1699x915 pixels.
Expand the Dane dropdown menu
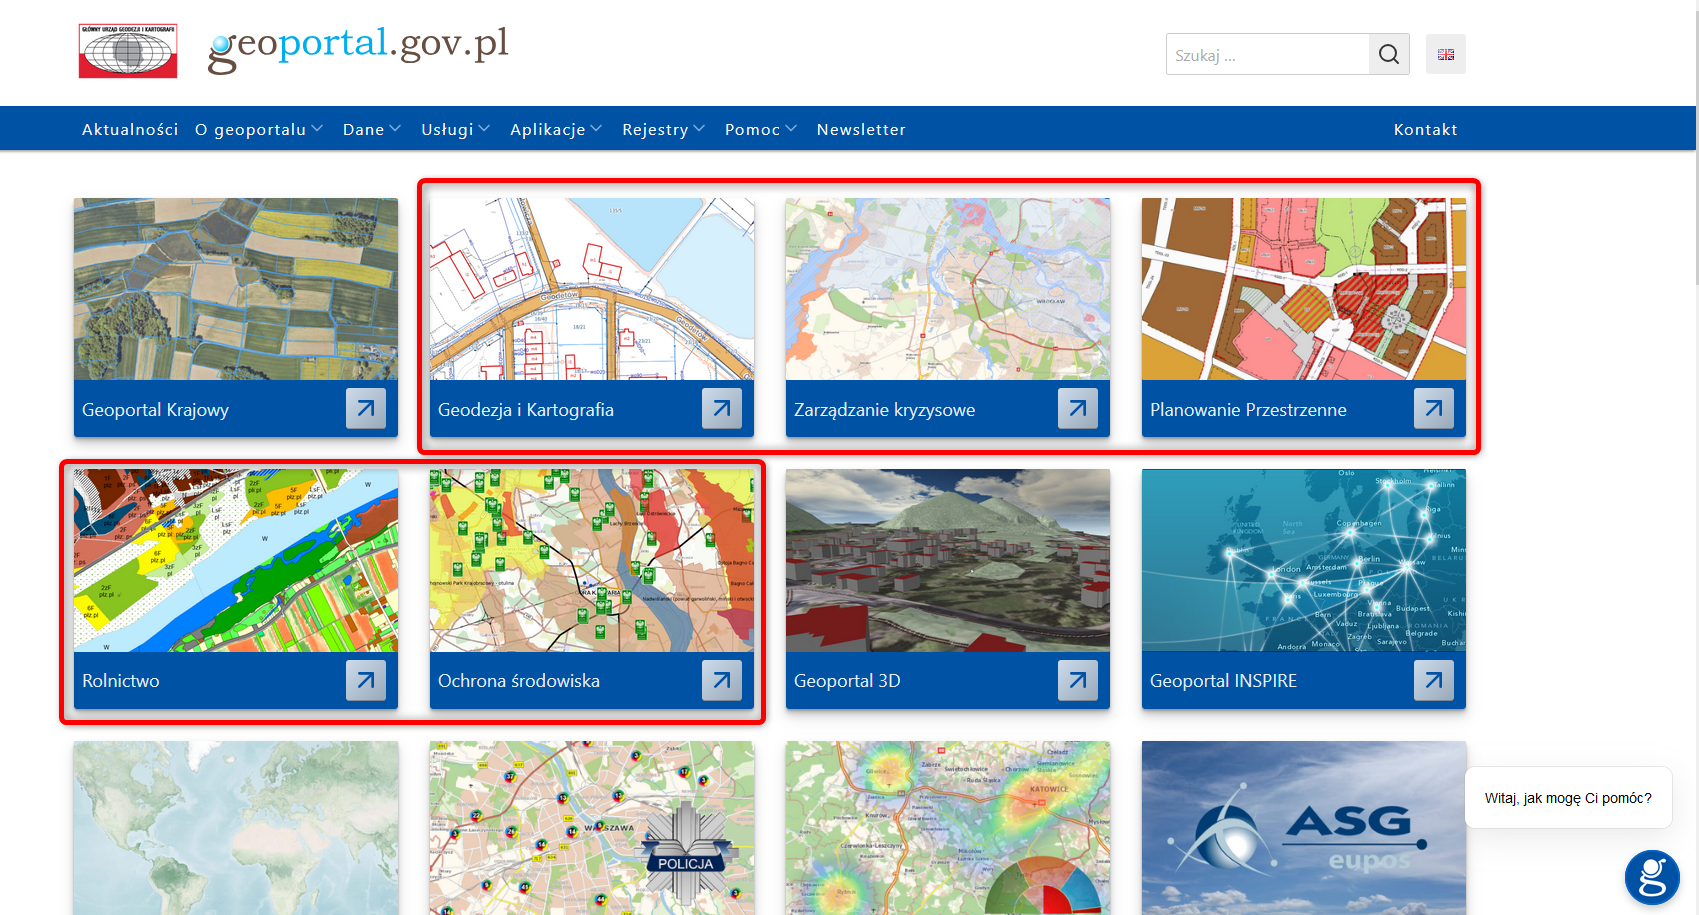pos(371,129)
